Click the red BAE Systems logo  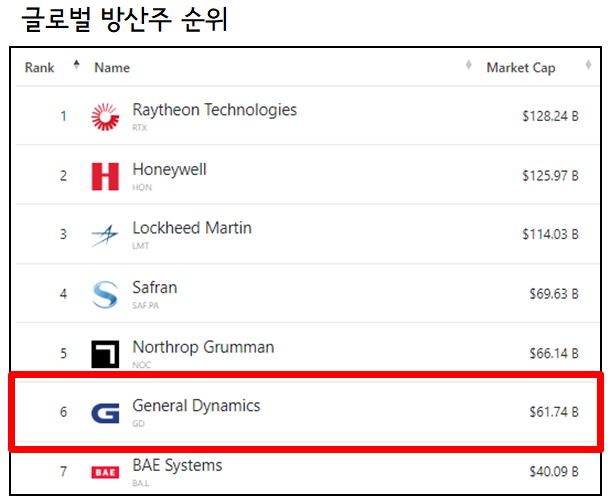(105, 472)
